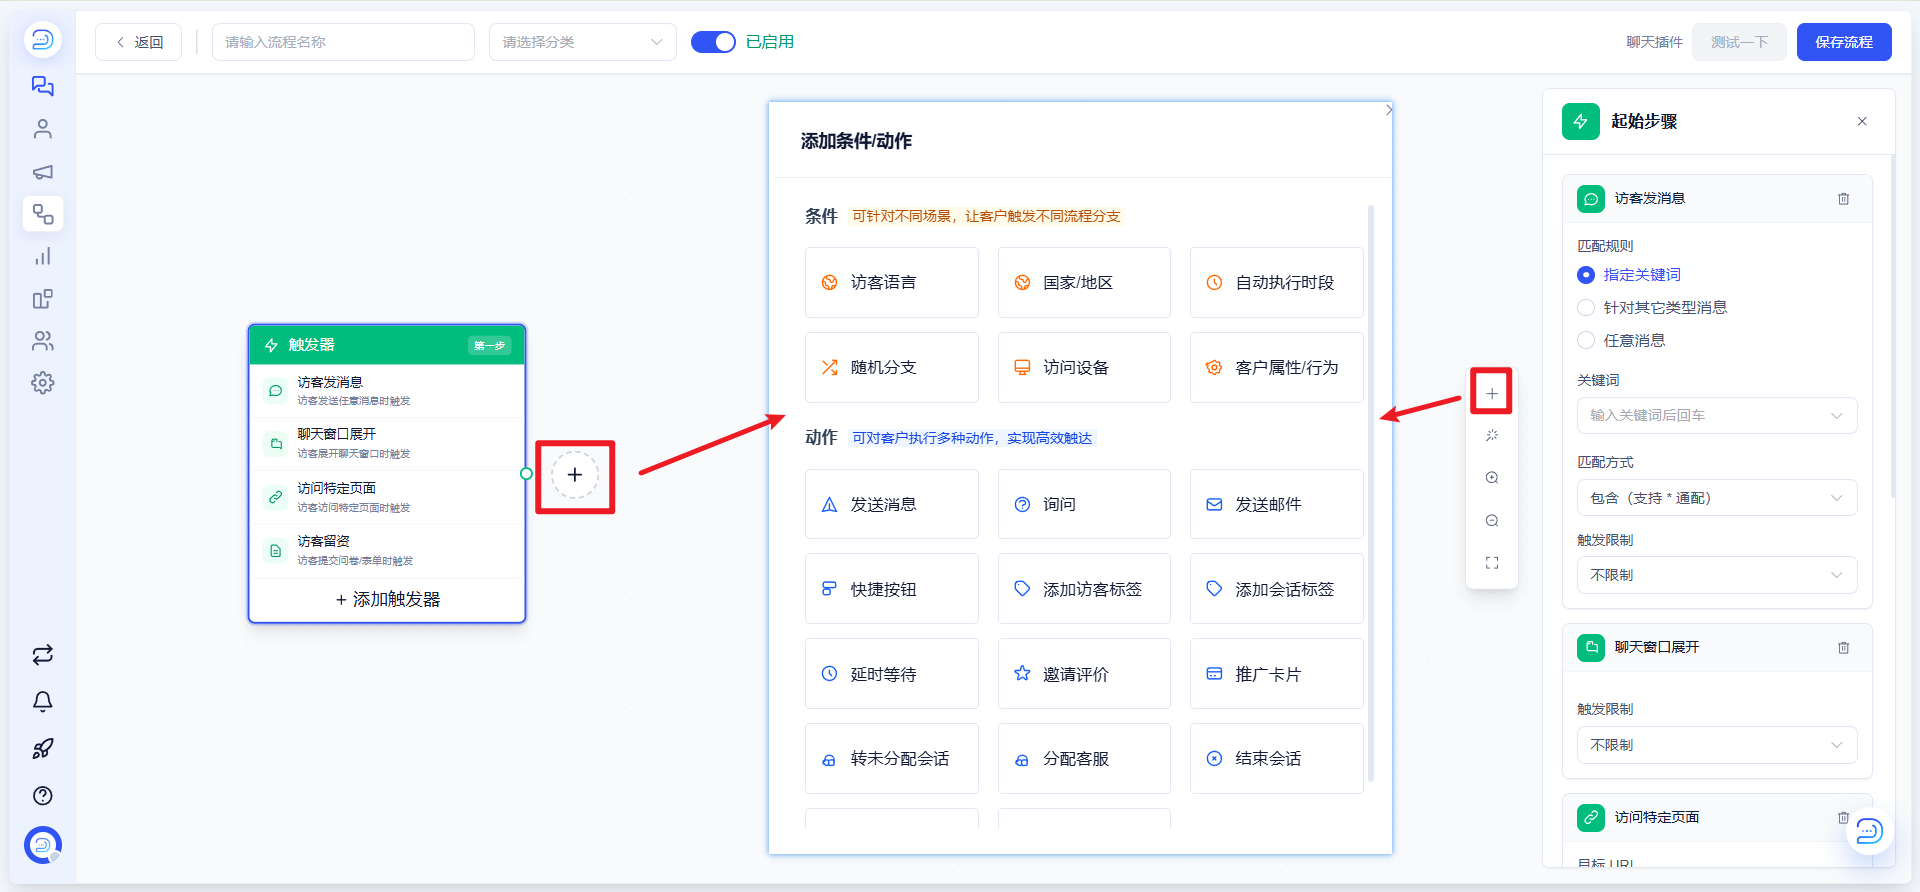Click 添加触发器 in the trigger node
1920x892 pixels.
388,600
